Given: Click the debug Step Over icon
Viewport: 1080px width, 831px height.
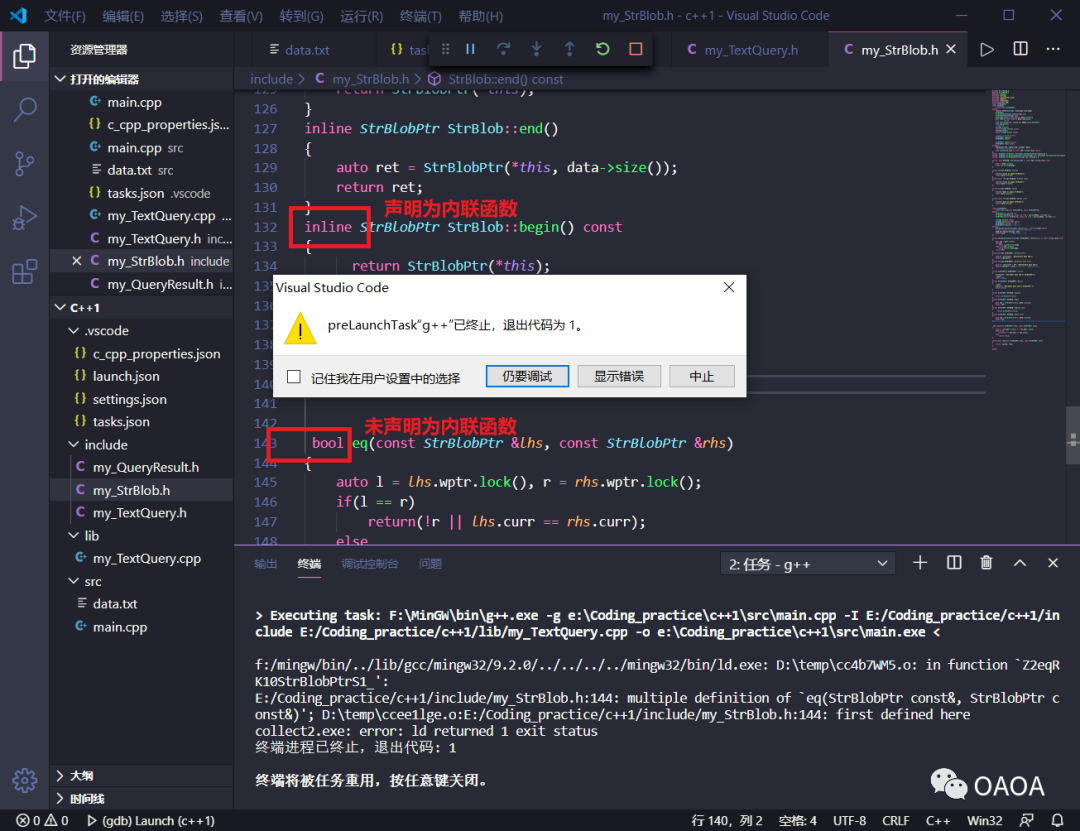Looking at the screenshot, I should pyautogui.click(x=503, y=49).
